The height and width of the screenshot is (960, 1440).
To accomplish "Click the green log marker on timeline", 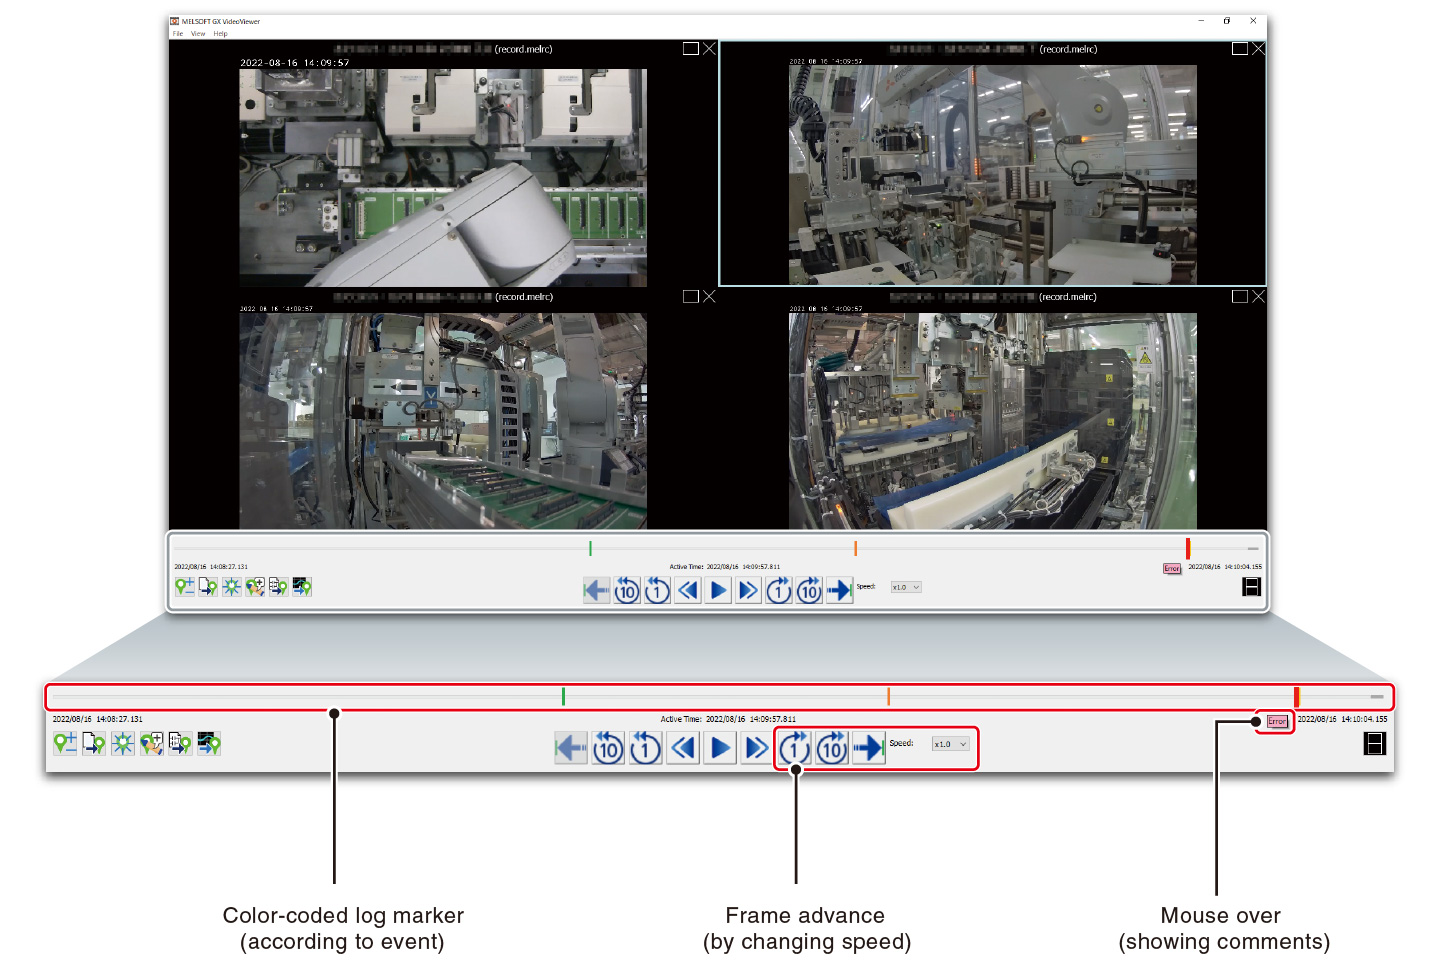I will pyautogui.click(x=565, y=695).
